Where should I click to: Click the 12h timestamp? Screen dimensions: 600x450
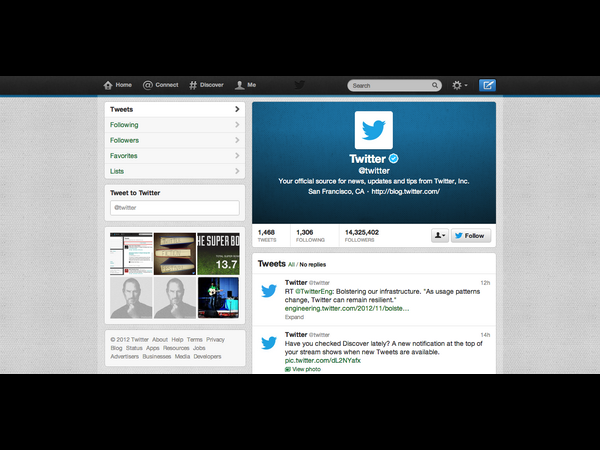(x=485, y=283)
